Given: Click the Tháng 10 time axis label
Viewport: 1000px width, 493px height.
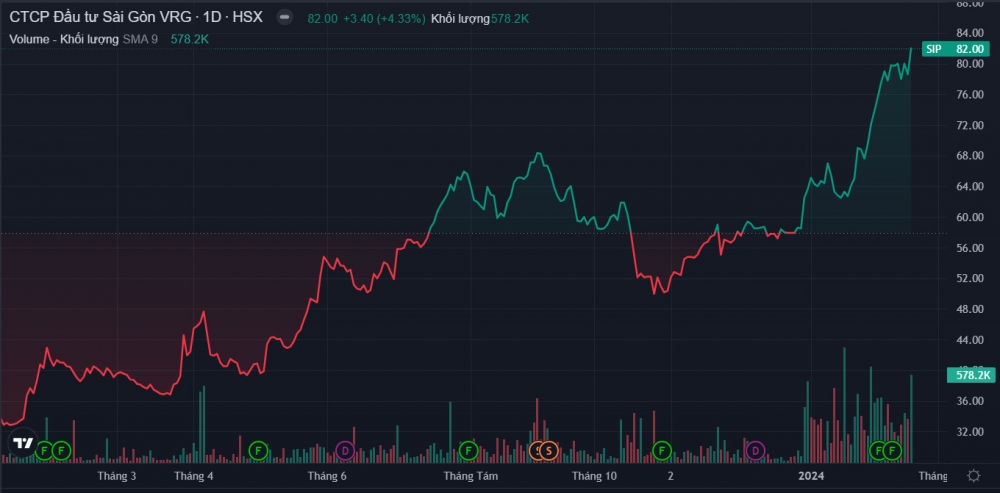Looking at the screenshot, I should coord(594,477).
